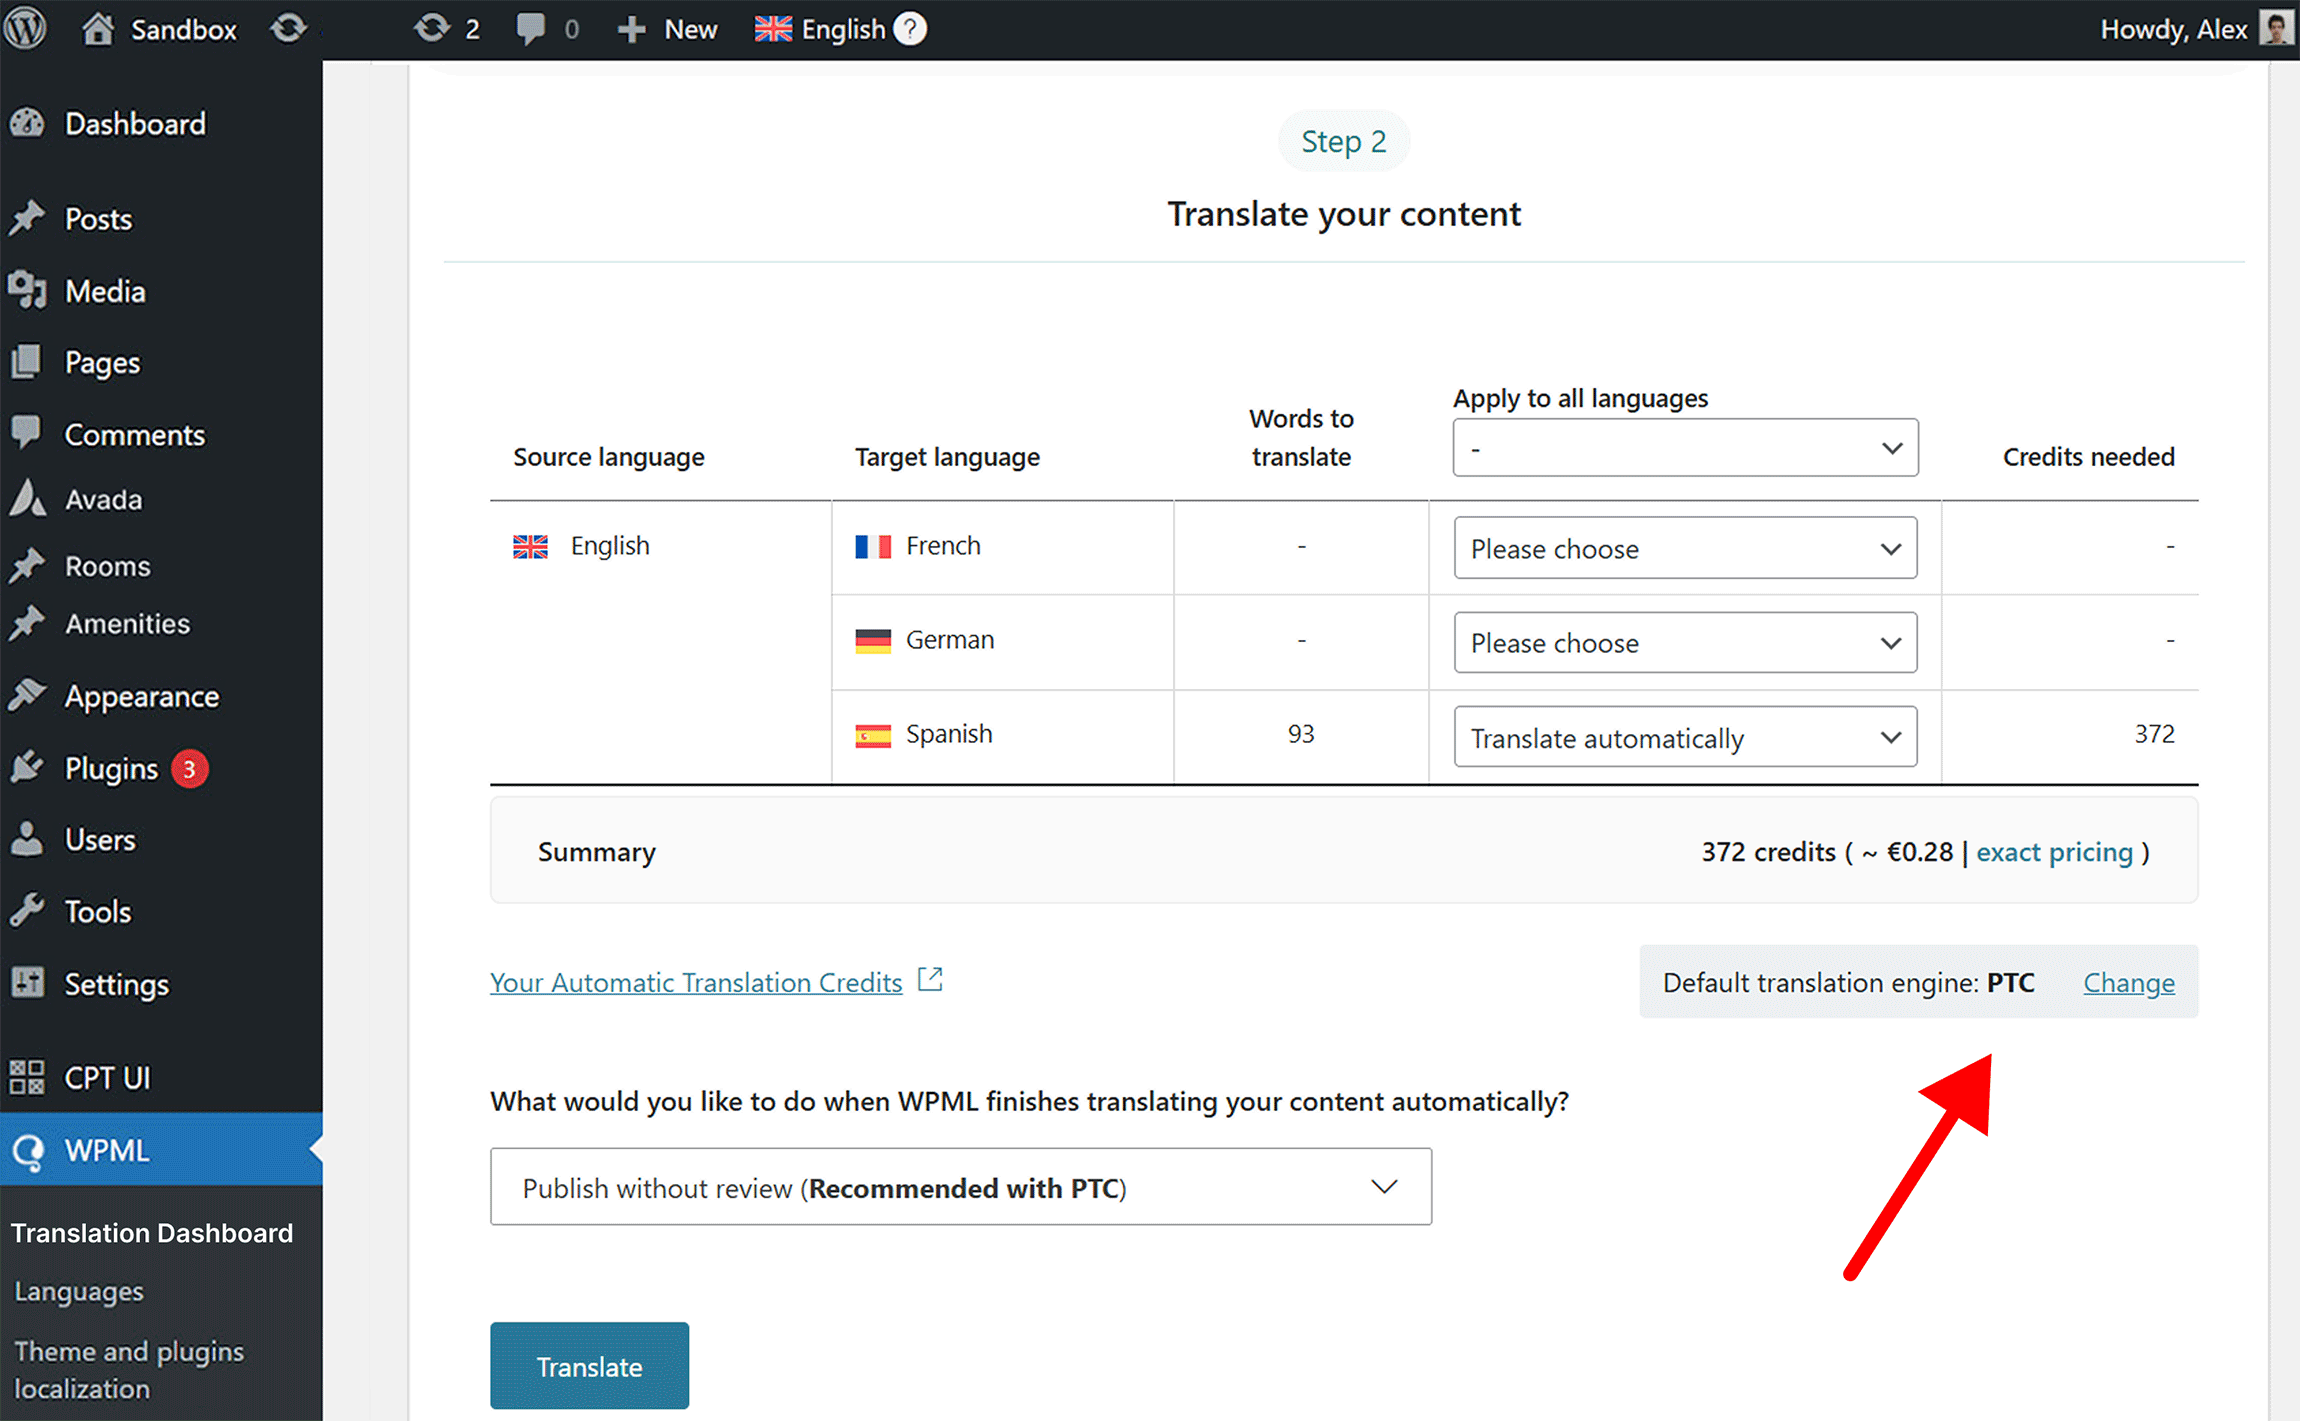This screenshot has height=1421, width=2300.
Task: Click the Media library icon
Action: (x=28, y=291)
